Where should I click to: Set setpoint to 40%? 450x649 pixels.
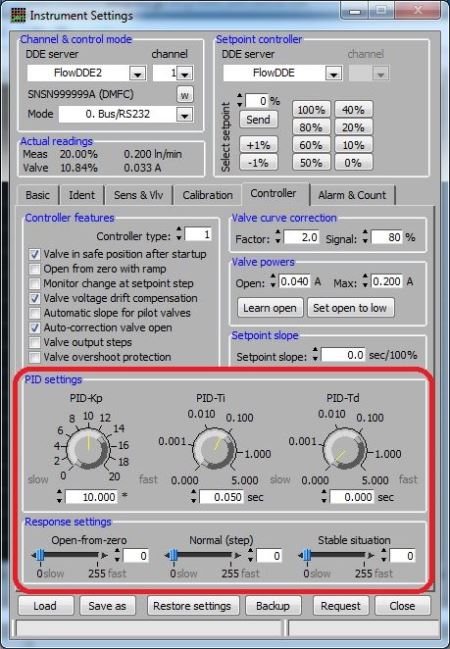click(x=353, y=110)
